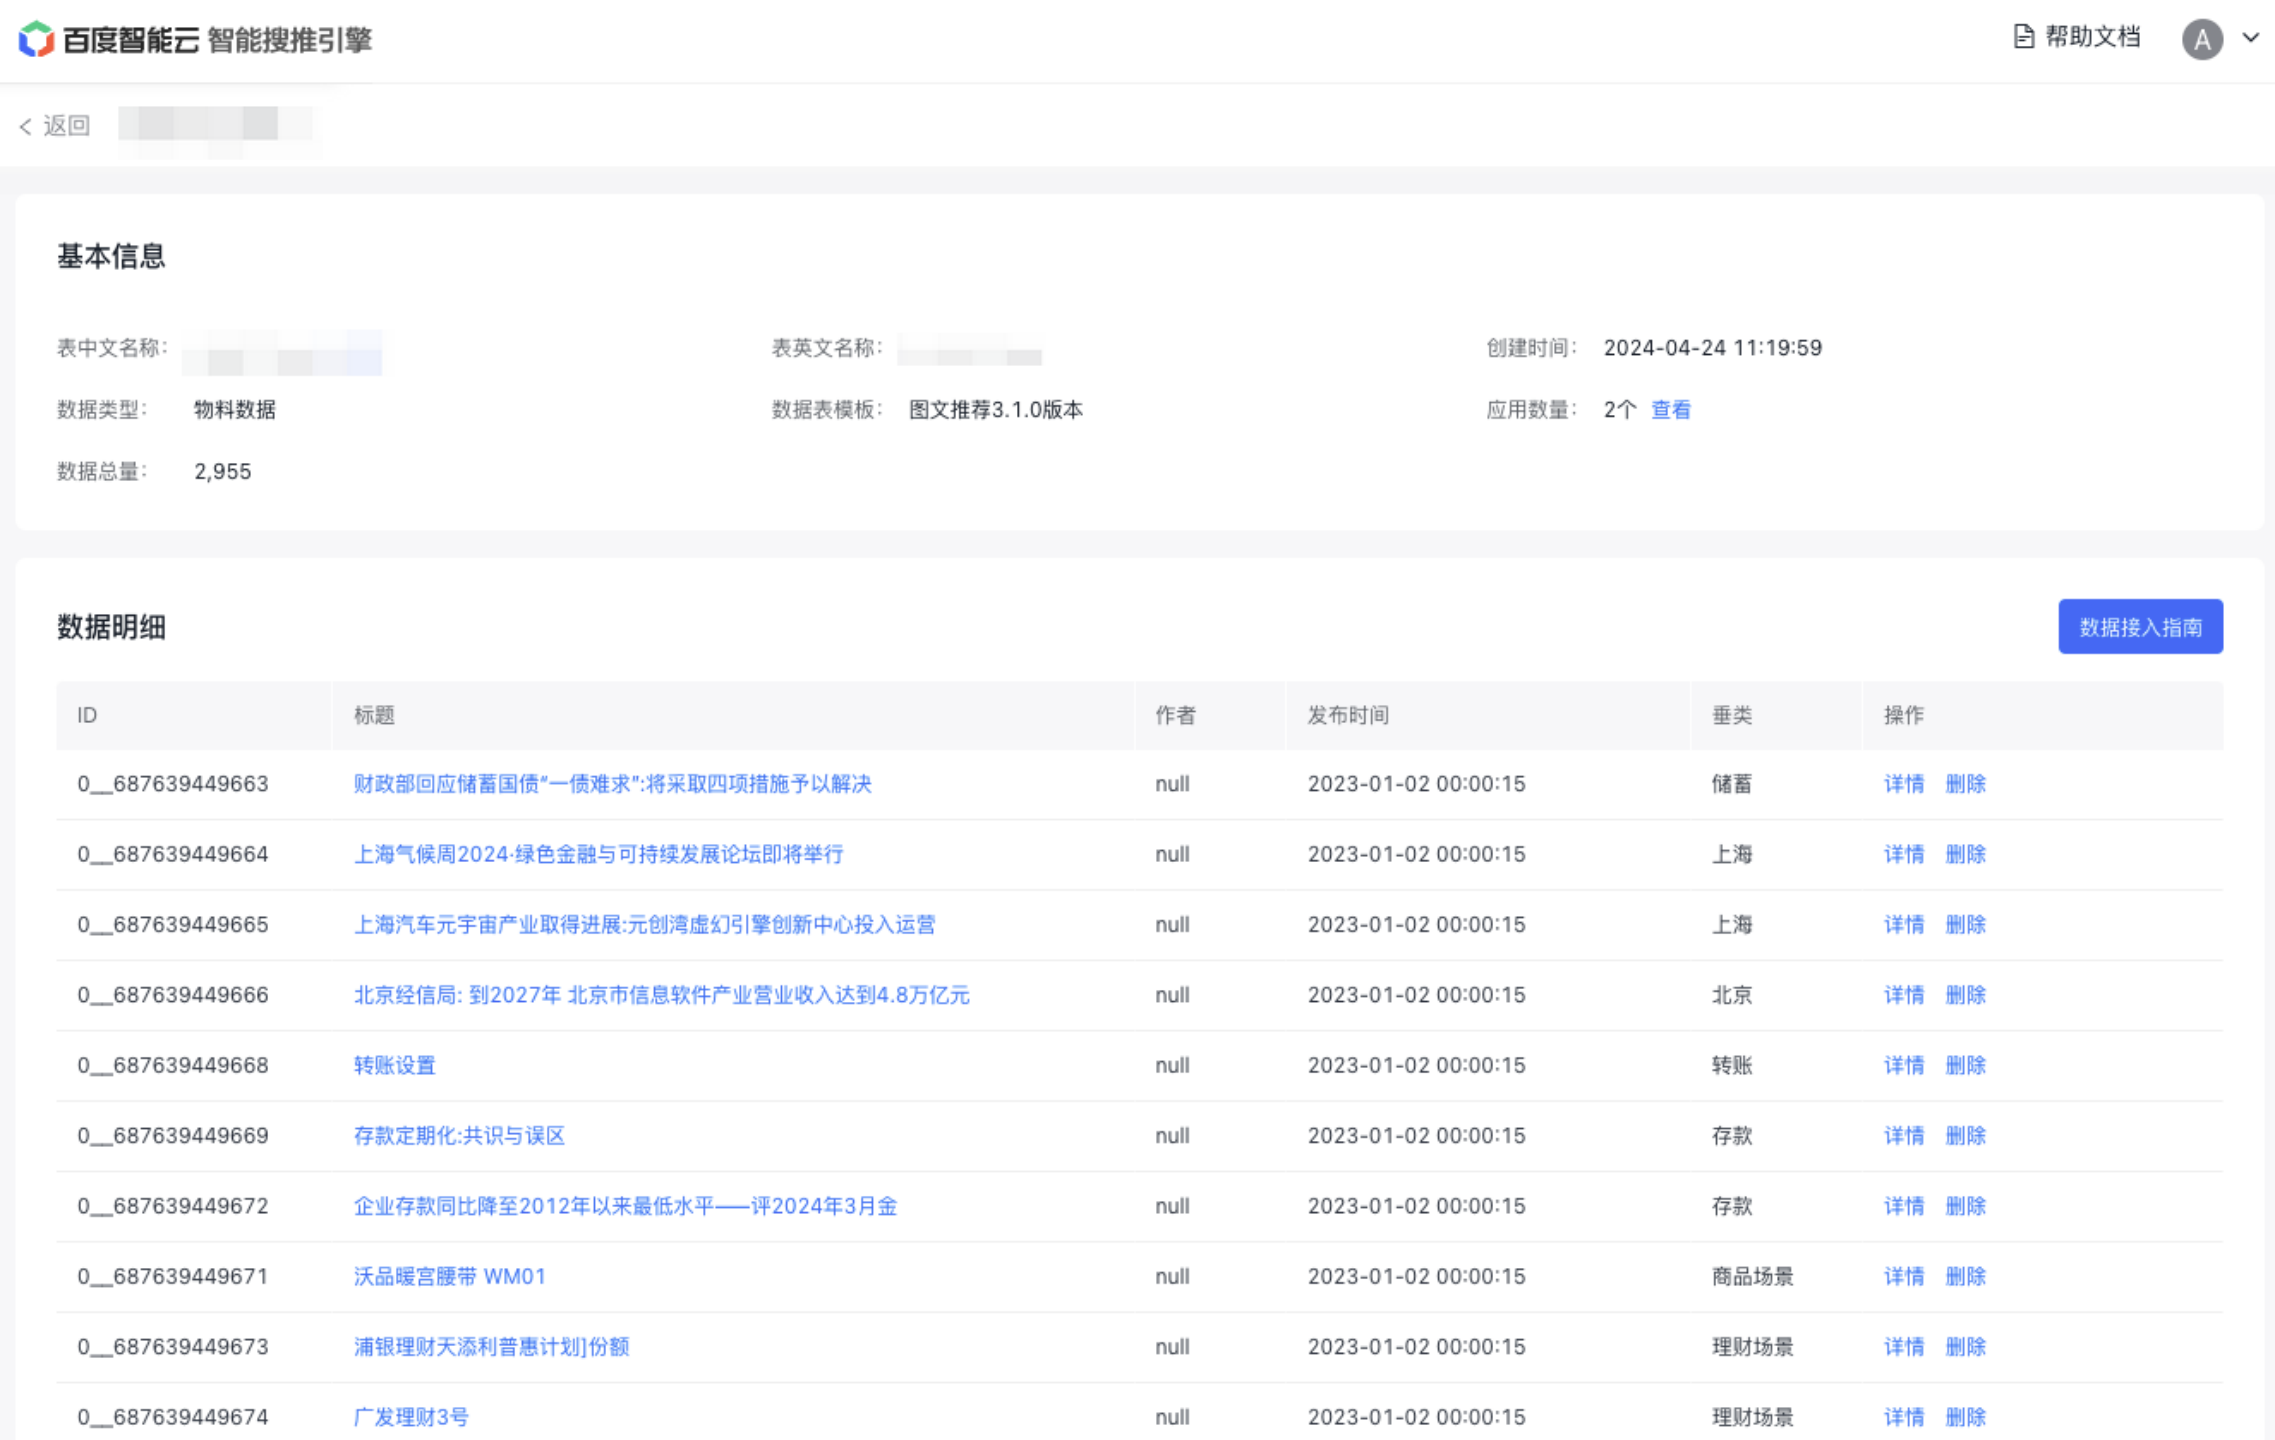The width and height of the screenshot is (2275, 1440).
Task: View 详情 for row ID ending 9672
Action: pyautogui.click(x=1904, y=1206)
